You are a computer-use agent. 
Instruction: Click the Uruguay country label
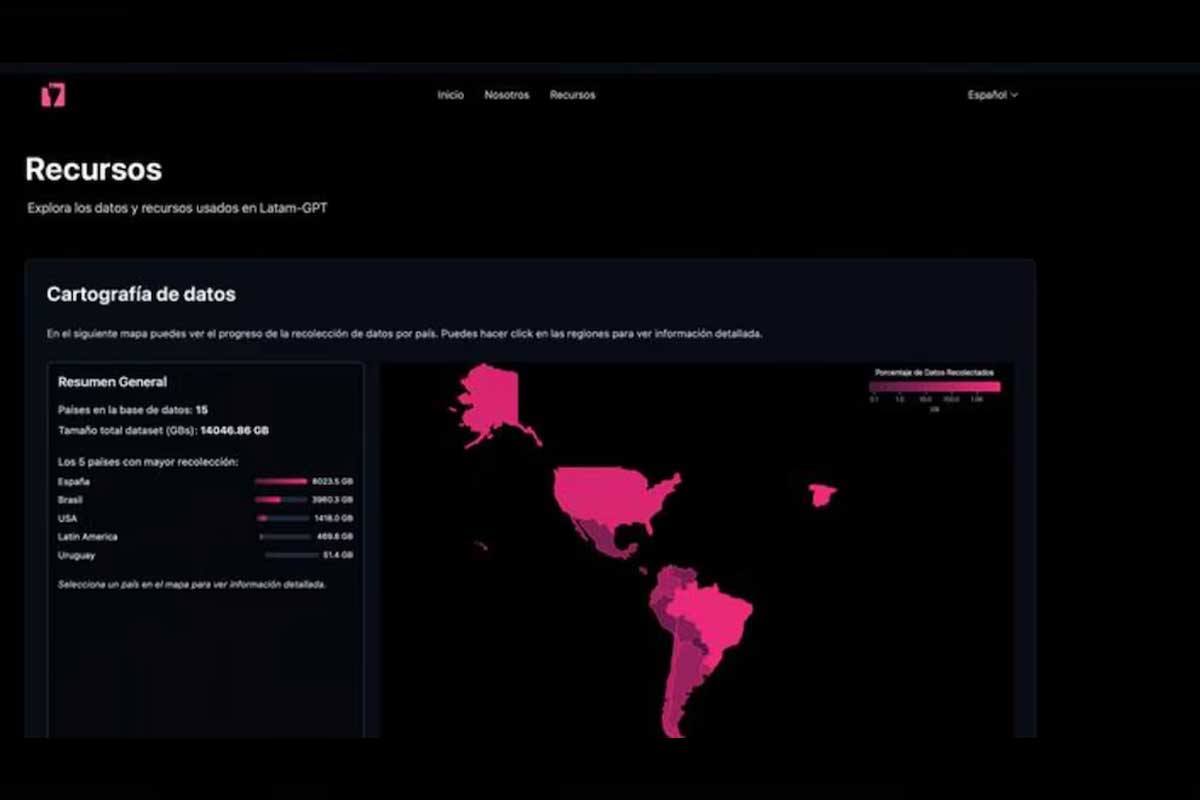76,555
